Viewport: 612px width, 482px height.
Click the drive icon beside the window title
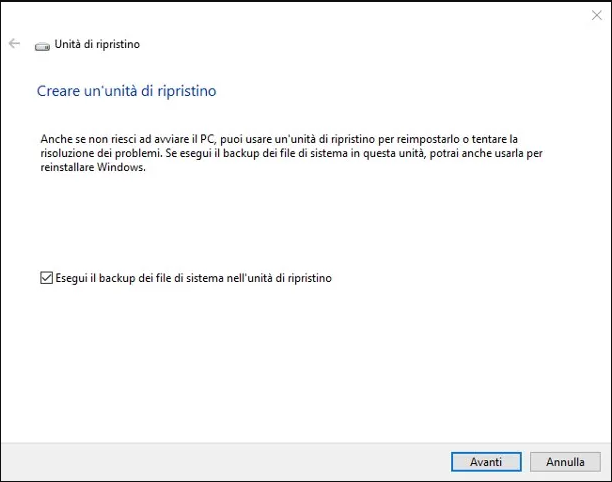click(x=42, y=45)
